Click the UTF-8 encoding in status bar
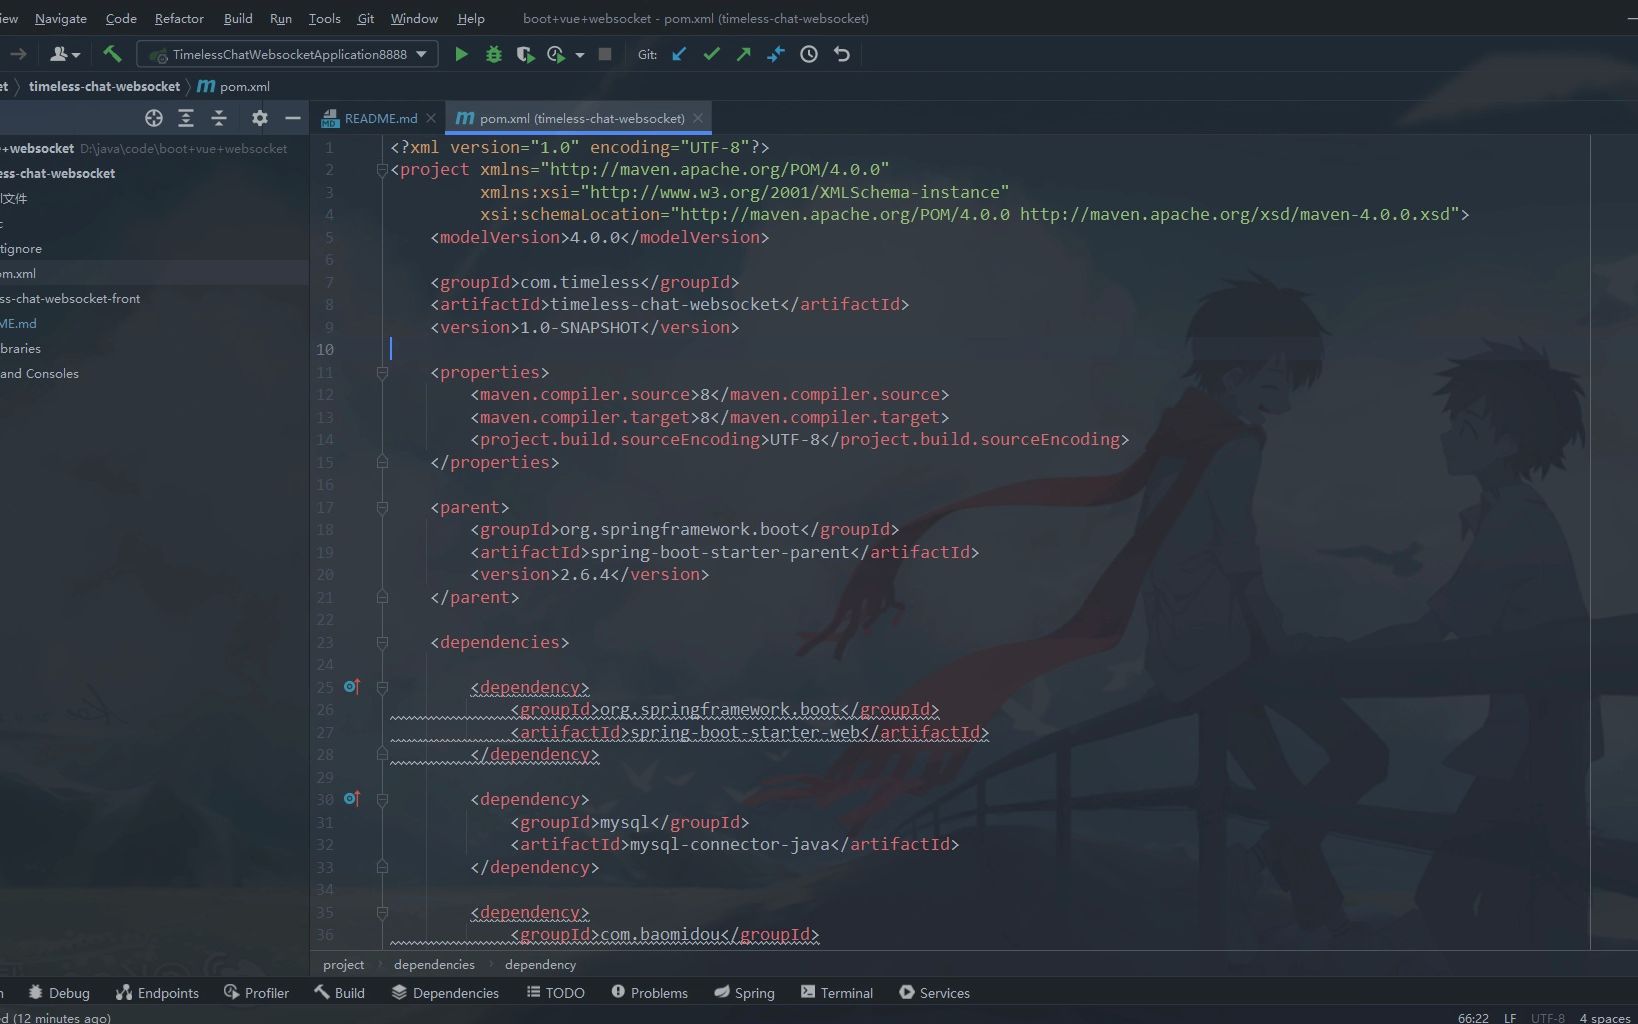The height and width of the screenshot is (1024, 1638). click(x=1547, y=1018)
